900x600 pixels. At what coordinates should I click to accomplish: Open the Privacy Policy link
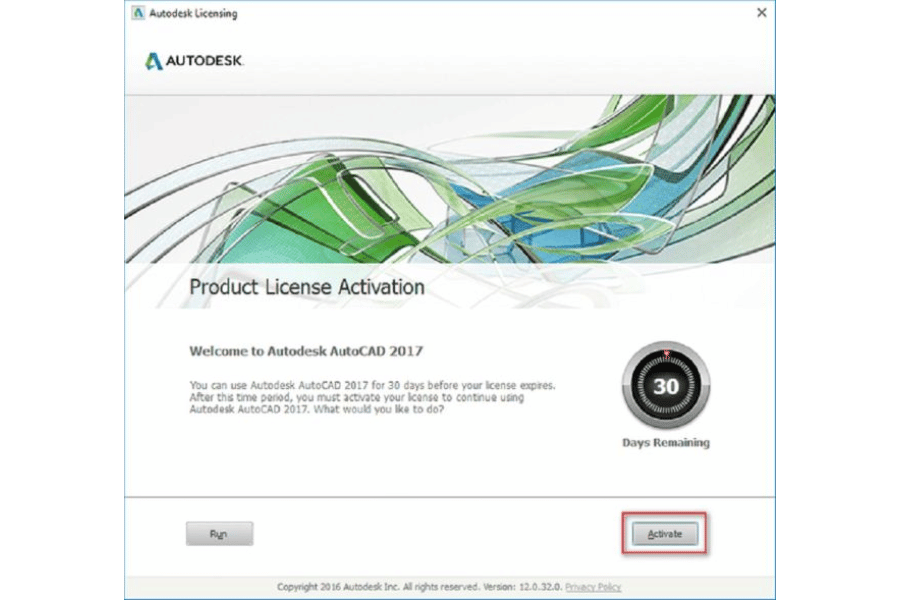click(593, 587)
